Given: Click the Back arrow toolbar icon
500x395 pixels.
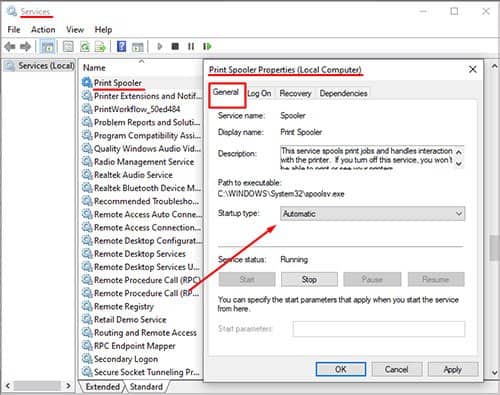Looking at the screenshot, I should pyautogui.click(x=10, y=46).
